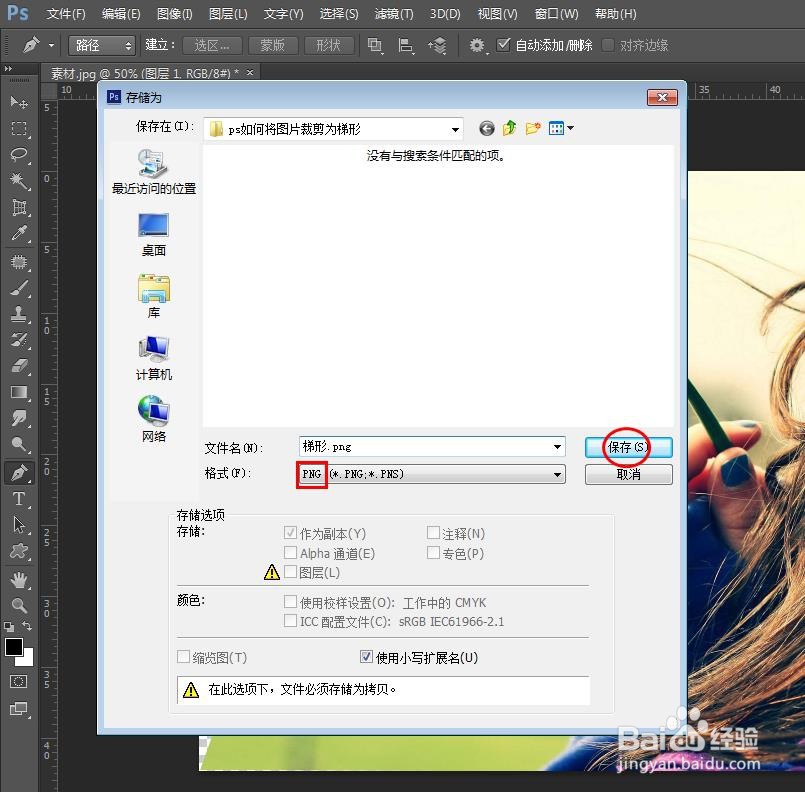Open the 滤镜(T) menu
The height and width of the screenshot is (792, 805).
click(394, 14)
